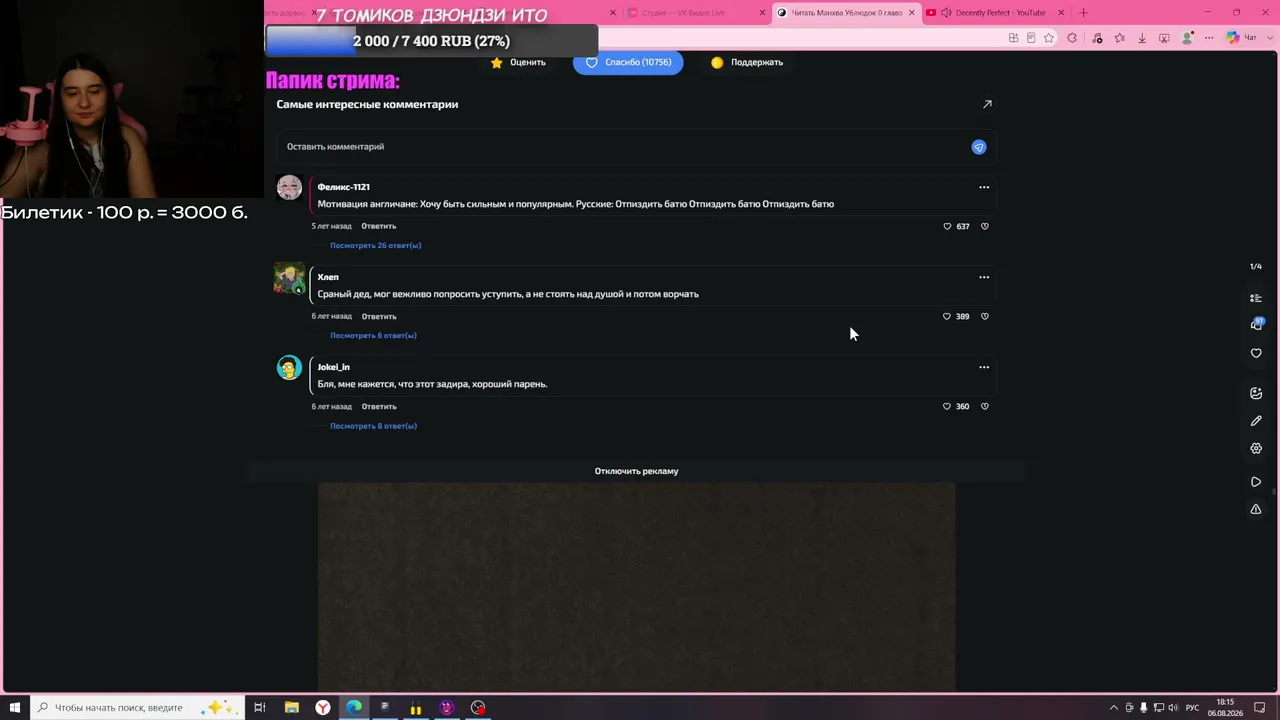Click the heart icon in the reader sidebar
The height and width of the screenshot is (720, 1280).
point(1256,353)
